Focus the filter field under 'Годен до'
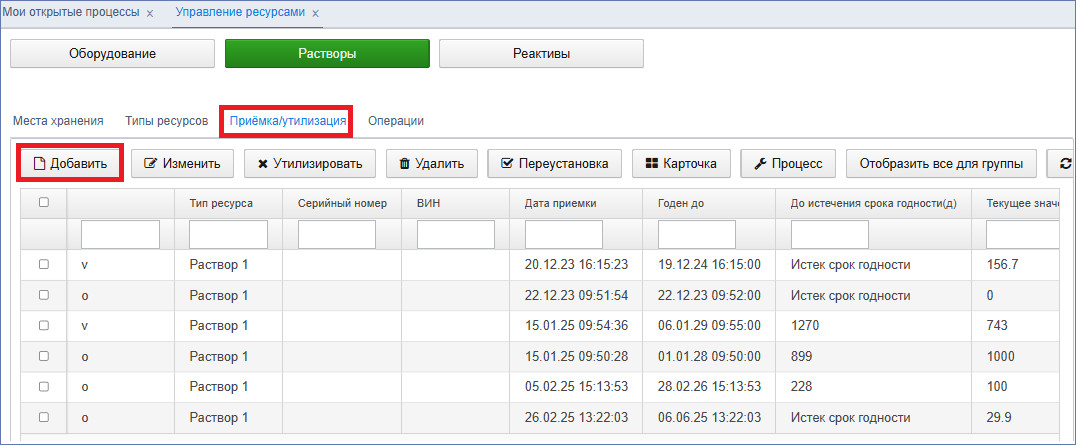1076x445 pixels. click(x=697, y=234)
